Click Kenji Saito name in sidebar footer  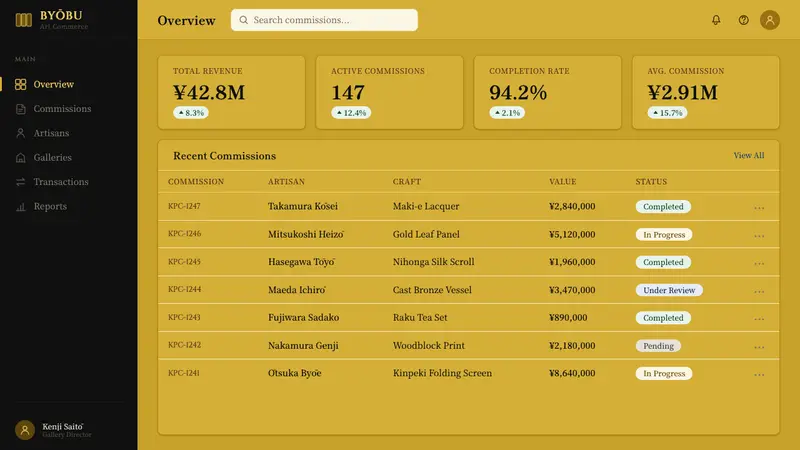click(63, 426)
